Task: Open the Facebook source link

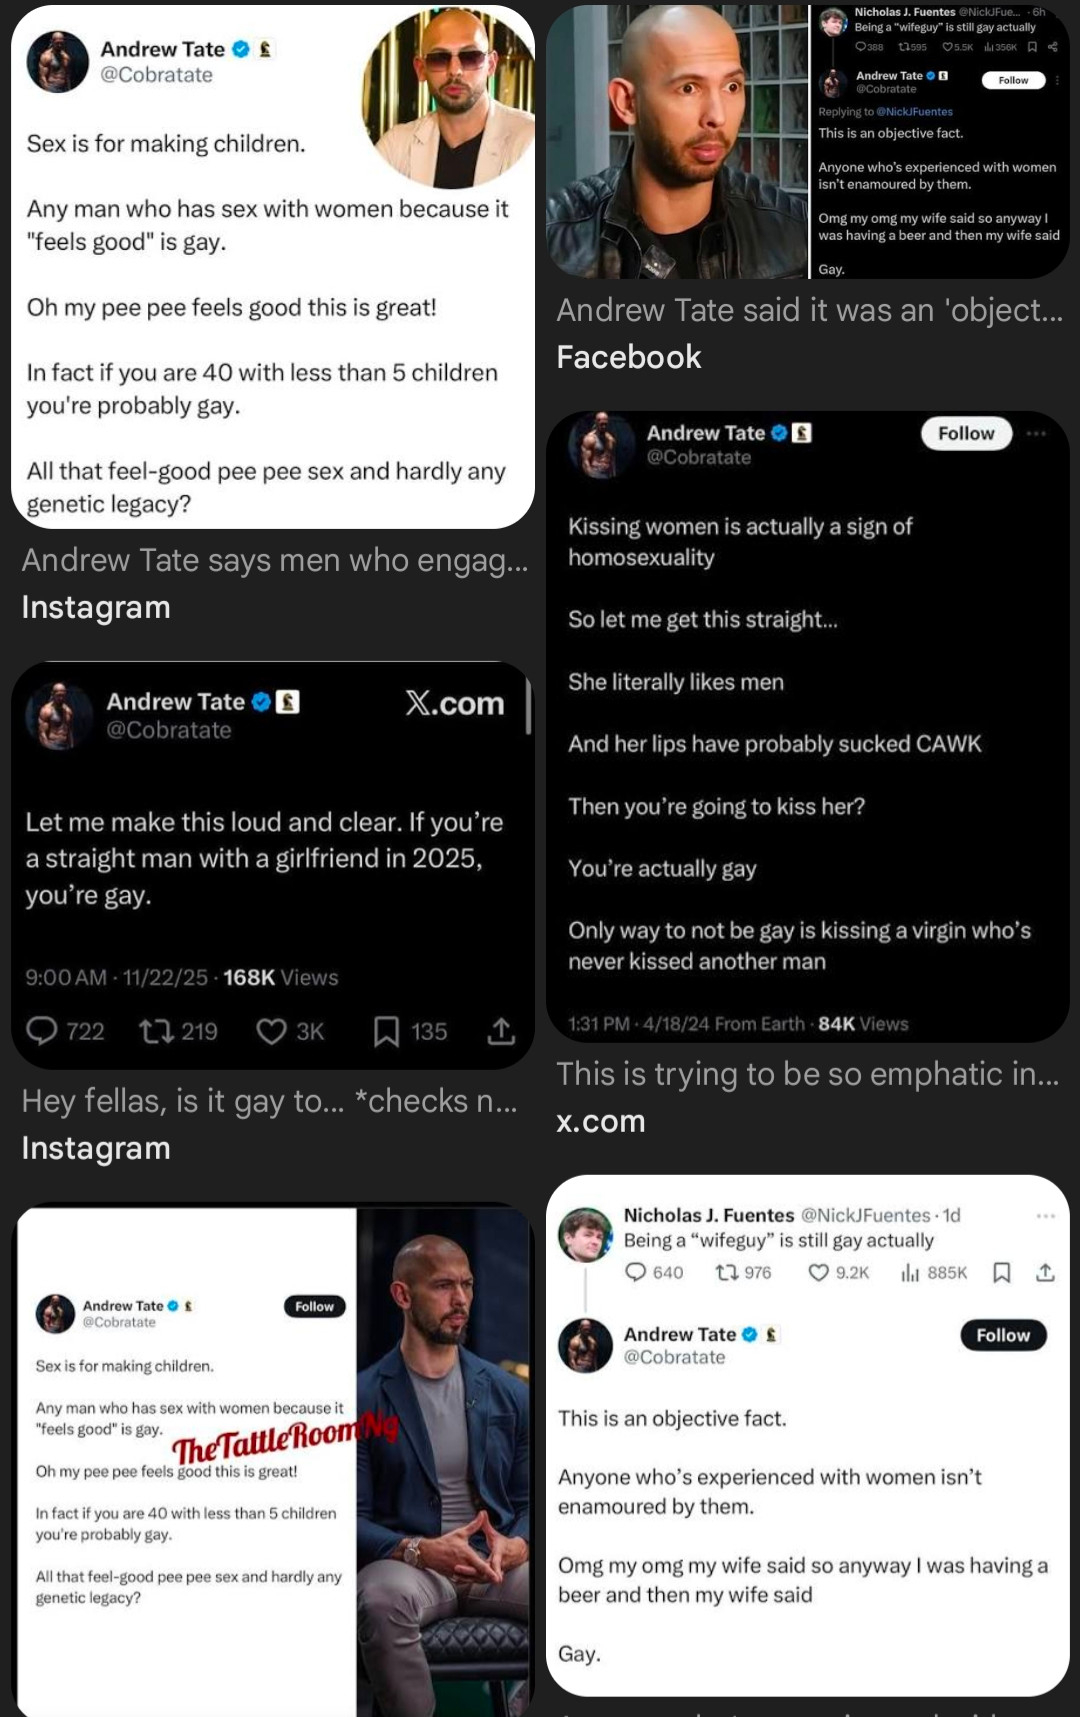Action: coord(629,357)
